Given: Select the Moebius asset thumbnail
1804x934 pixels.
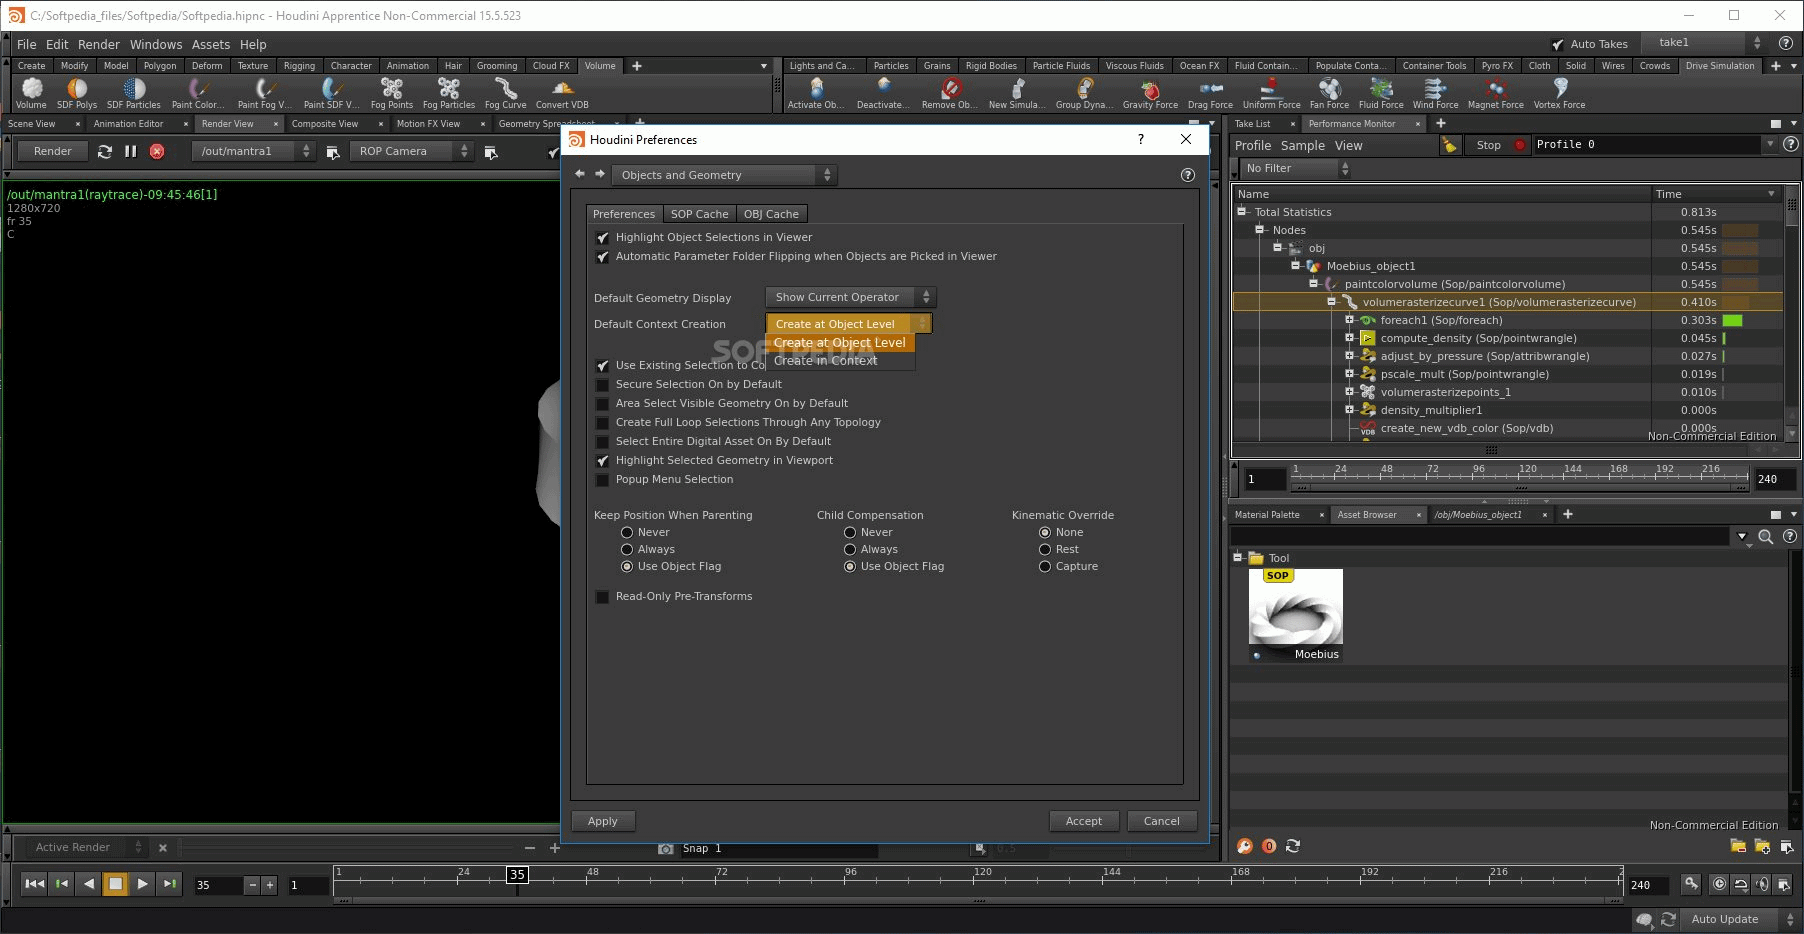Looking at the screenshot, I should pyautogui.click(x=1296, y=613).
